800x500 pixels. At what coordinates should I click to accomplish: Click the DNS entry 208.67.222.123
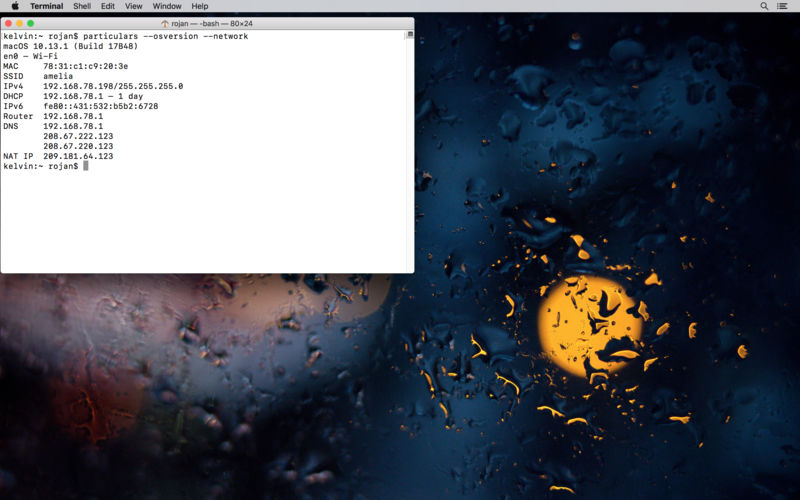tap(78, 136)
